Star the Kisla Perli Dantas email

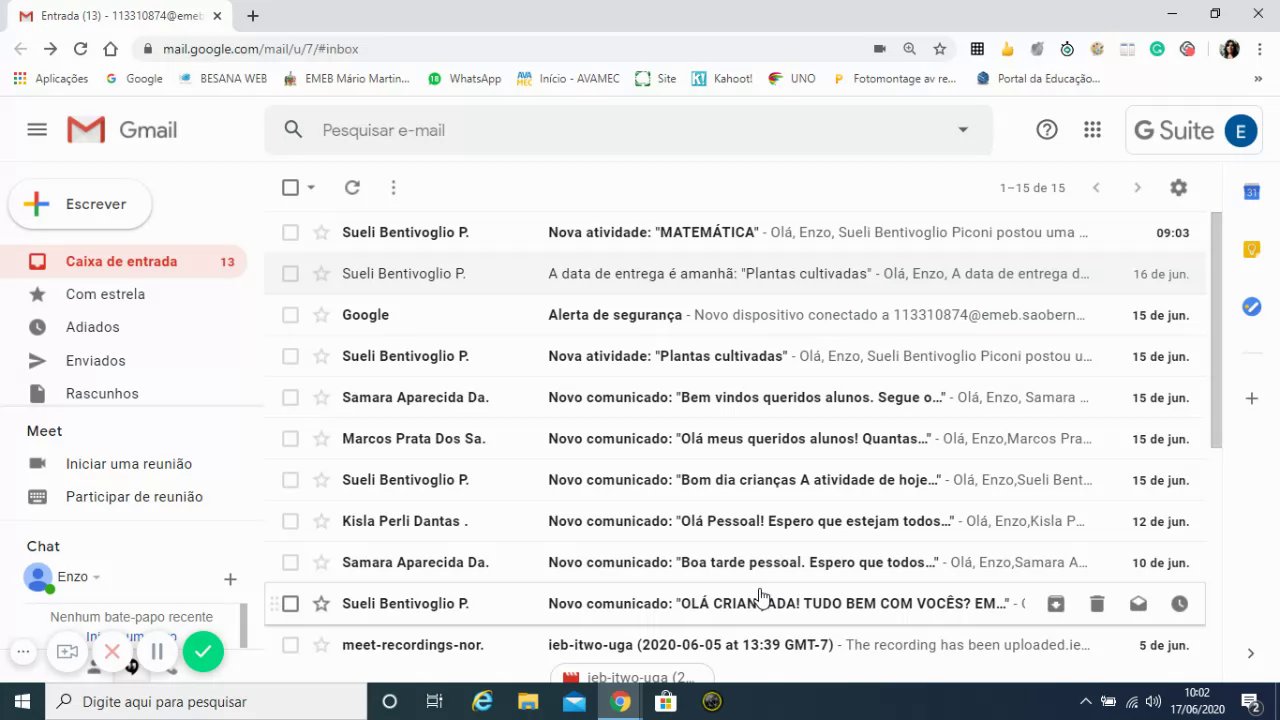click(321, 521)
